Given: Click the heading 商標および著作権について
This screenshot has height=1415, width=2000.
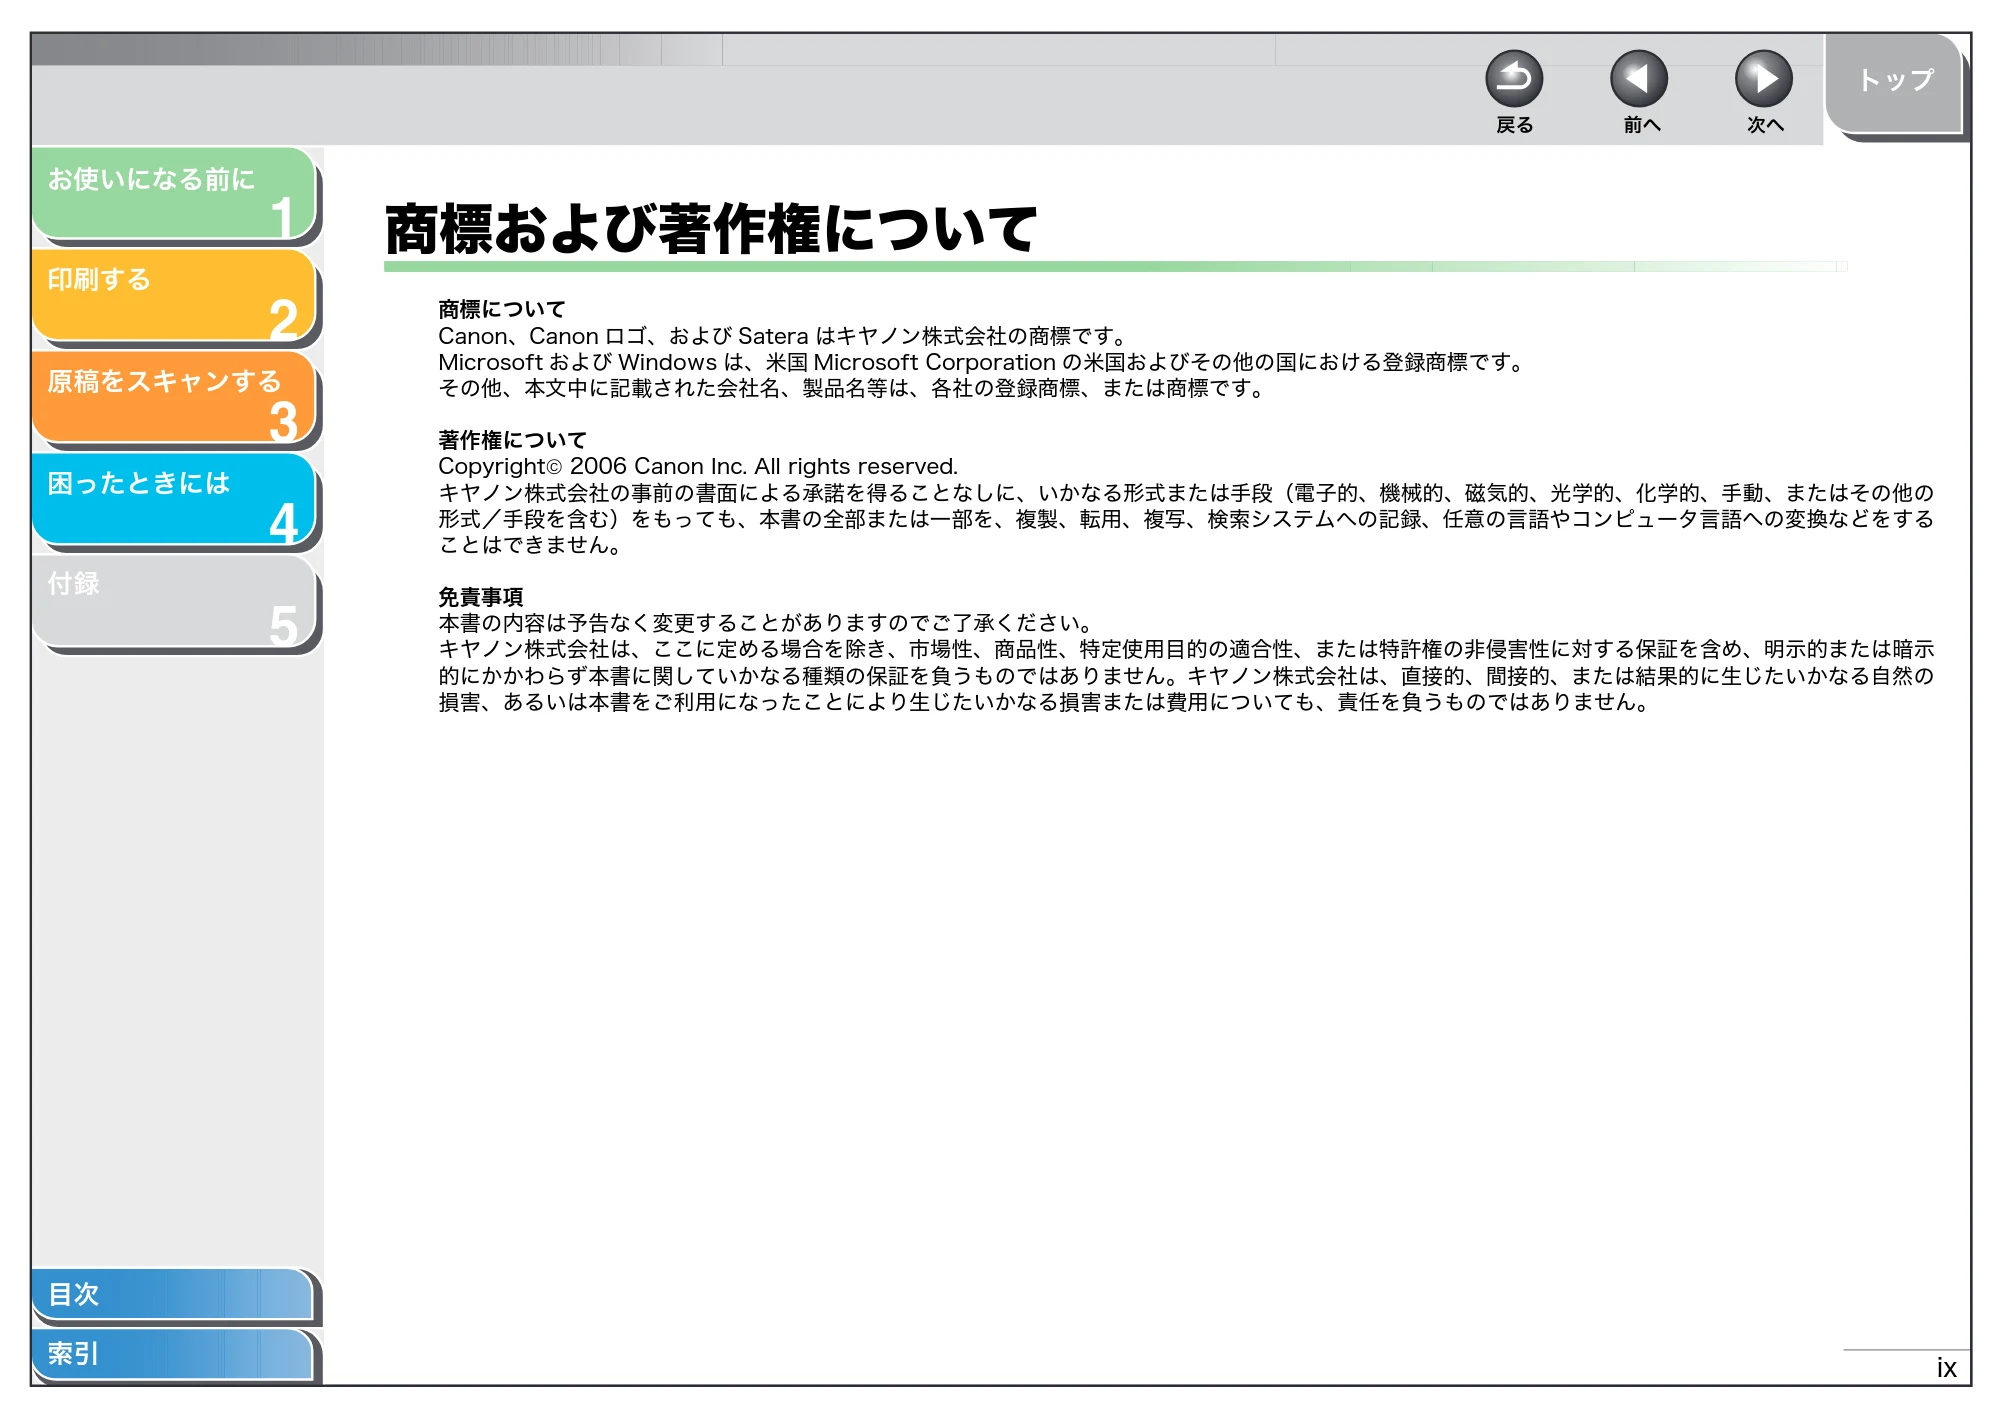Looking at the screenshot, I should (711, 229).
